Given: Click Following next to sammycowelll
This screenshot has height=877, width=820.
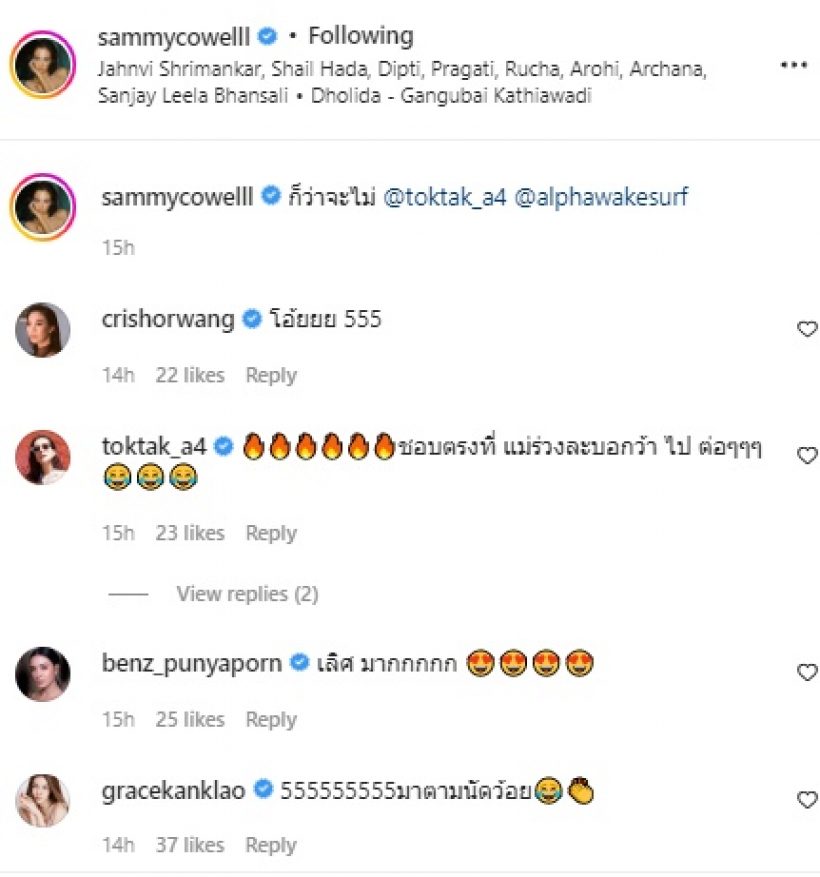Looking at the screenshot, I should click(x=360, y=36).
